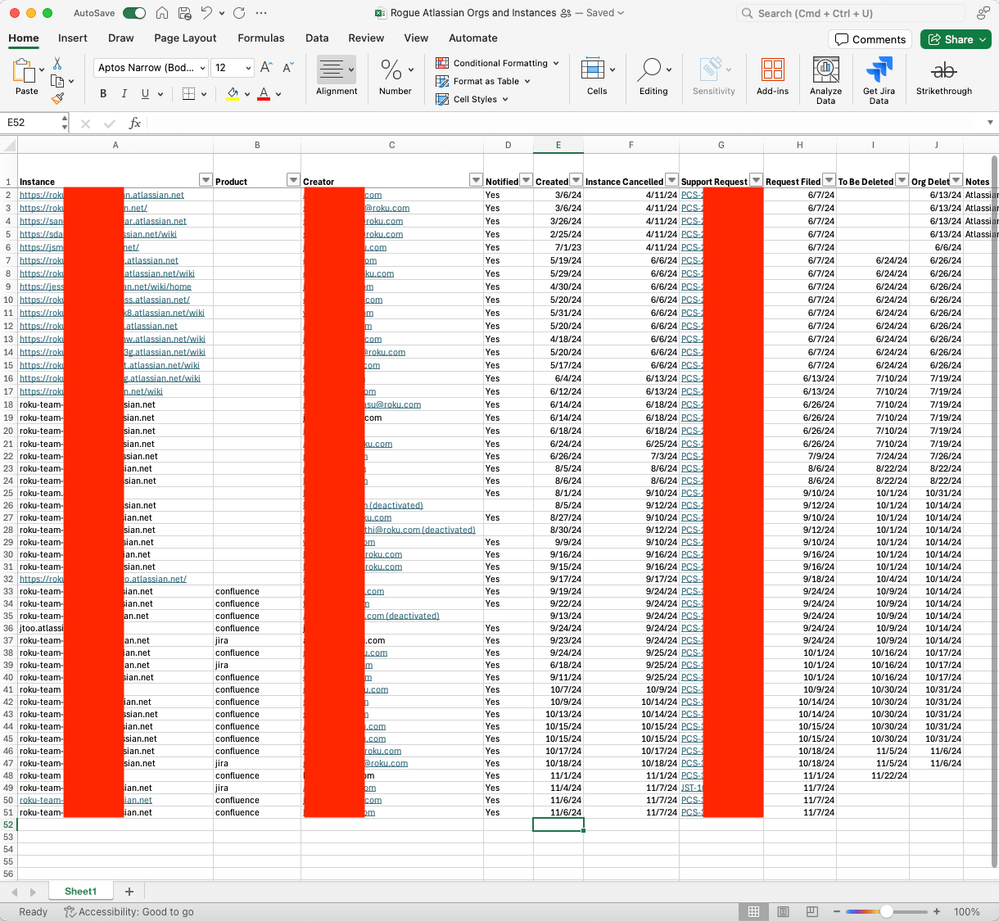Image resolution: width=999 pixels, height=921 pixels.
Task: Click the Add-ins icon
Action: click(x=772, y=70)
